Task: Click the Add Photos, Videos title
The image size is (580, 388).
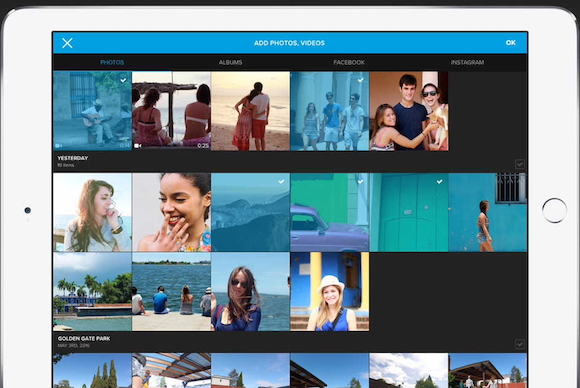Action: coord(289,43)
